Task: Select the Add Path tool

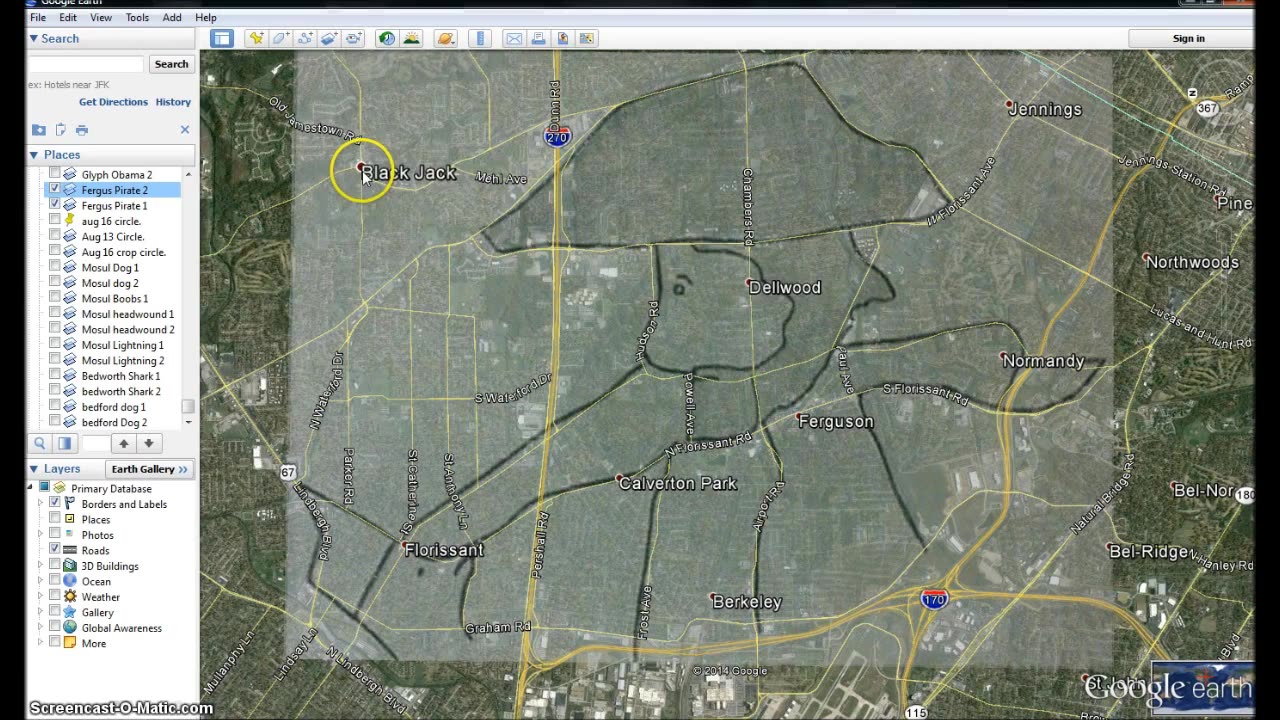Action: tap(305, 39)
